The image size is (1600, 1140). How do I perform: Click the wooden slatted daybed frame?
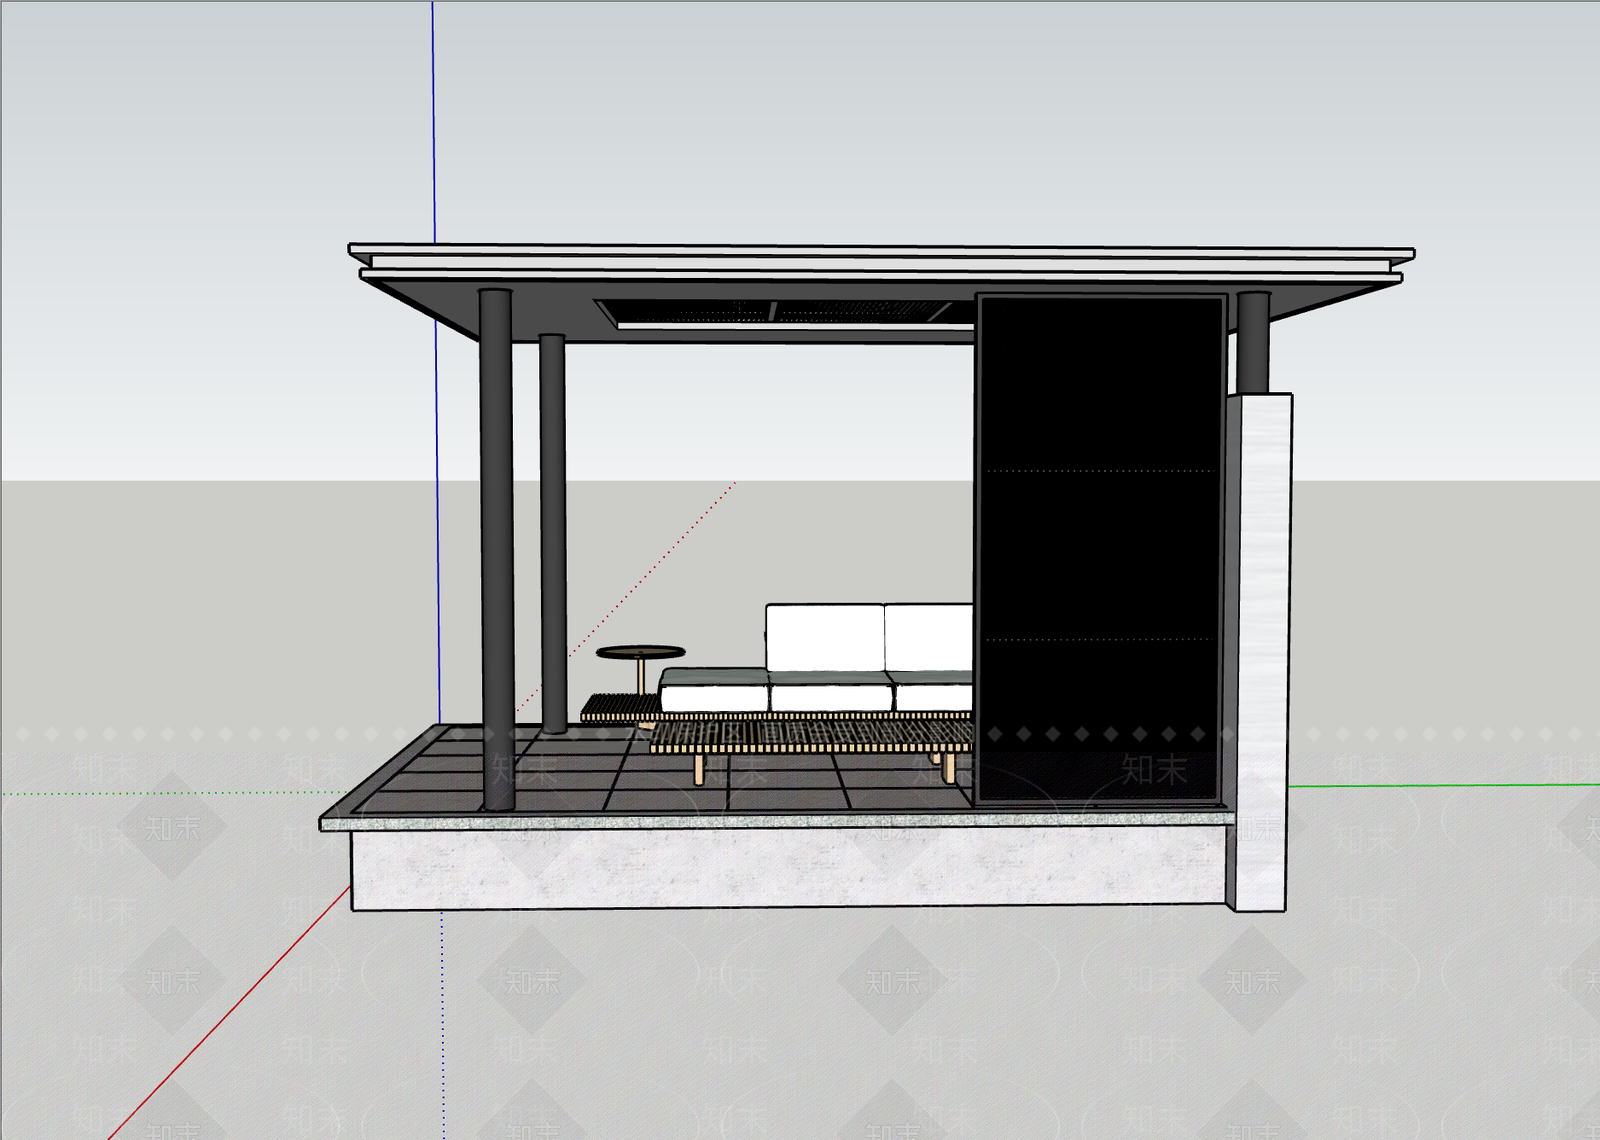[810, 738]
